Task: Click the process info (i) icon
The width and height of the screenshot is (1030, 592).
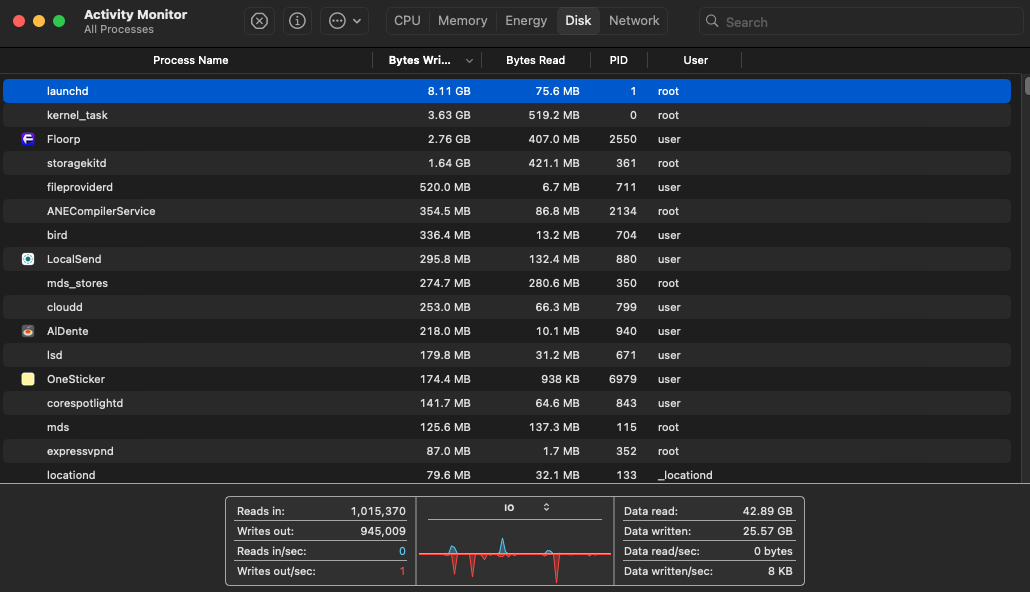Action: 297,21
